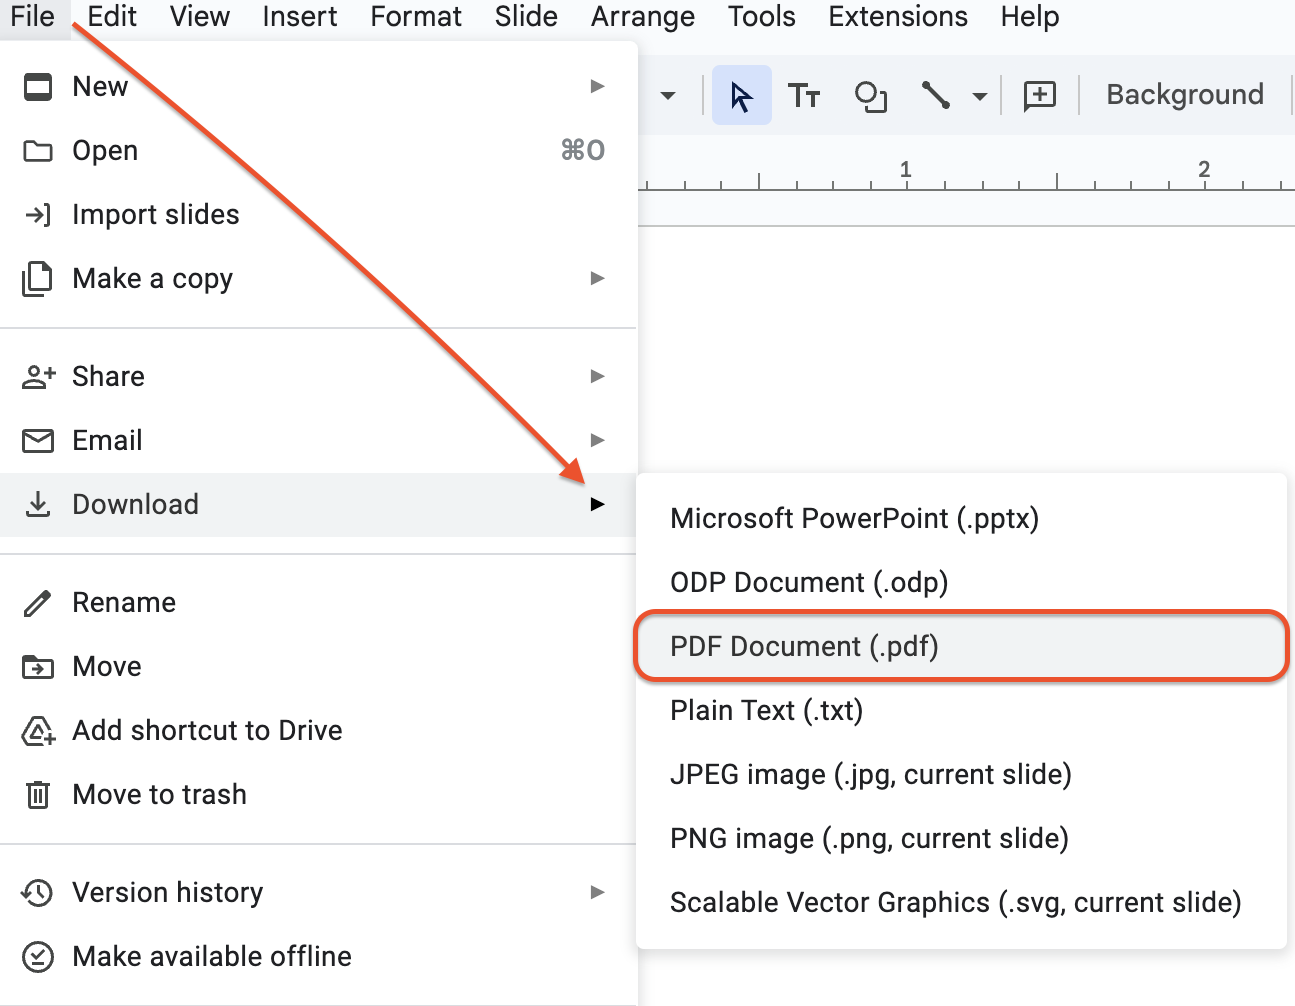
Task: Click the ⌘O shortcut label beside Open
Action: (583, 150)
